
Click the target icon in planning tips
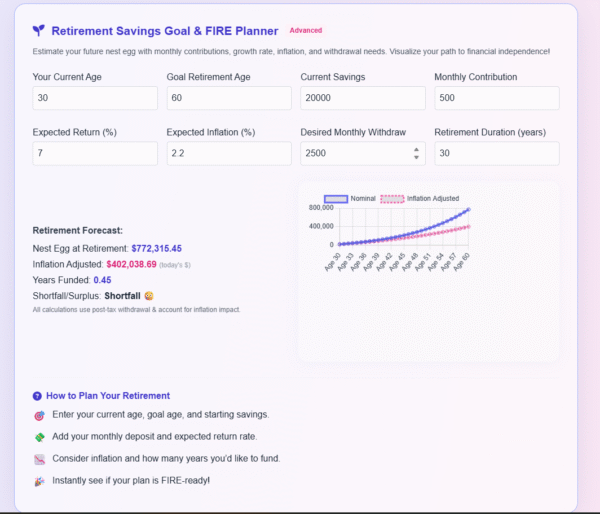[x=38, y=414]
